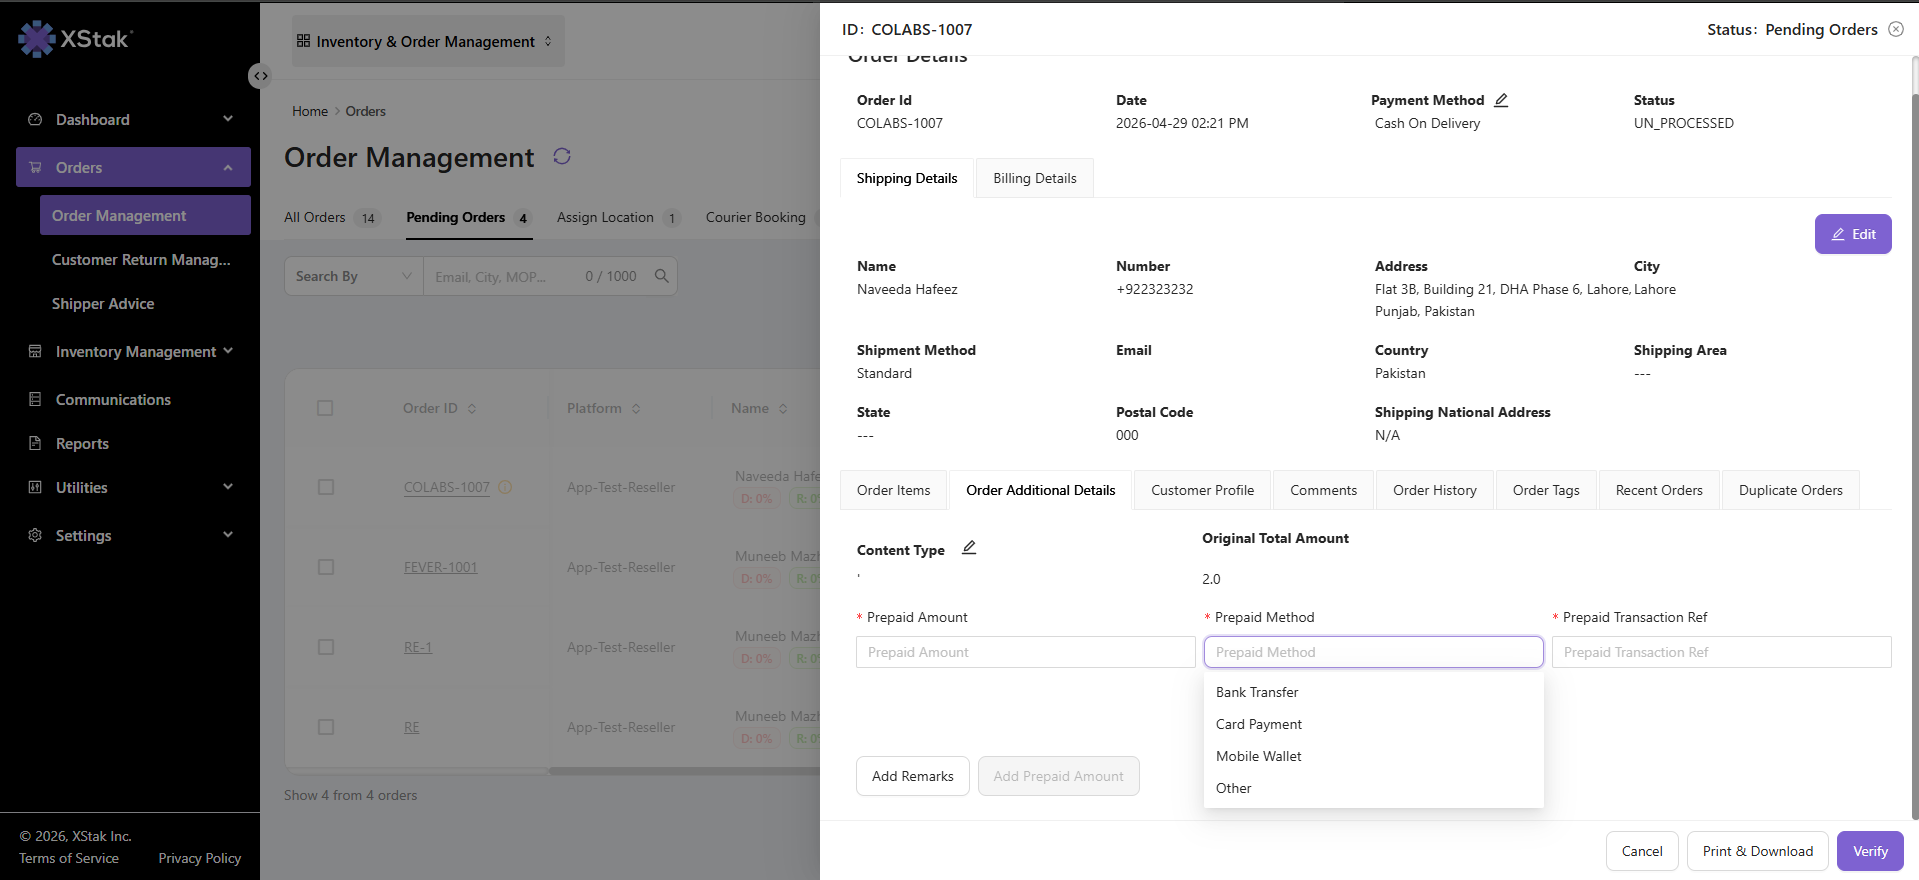Click the Verify button
The height and width of the screenshot is (880, 1919).
tap(1870, 851)
